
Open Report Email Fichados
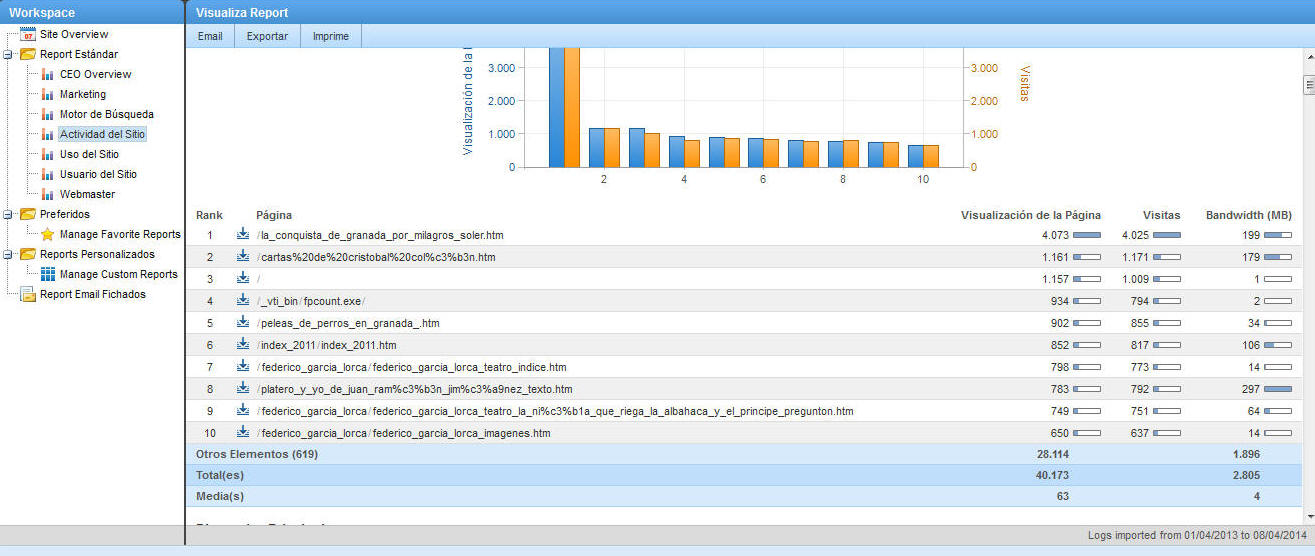[x=92, y=294]
